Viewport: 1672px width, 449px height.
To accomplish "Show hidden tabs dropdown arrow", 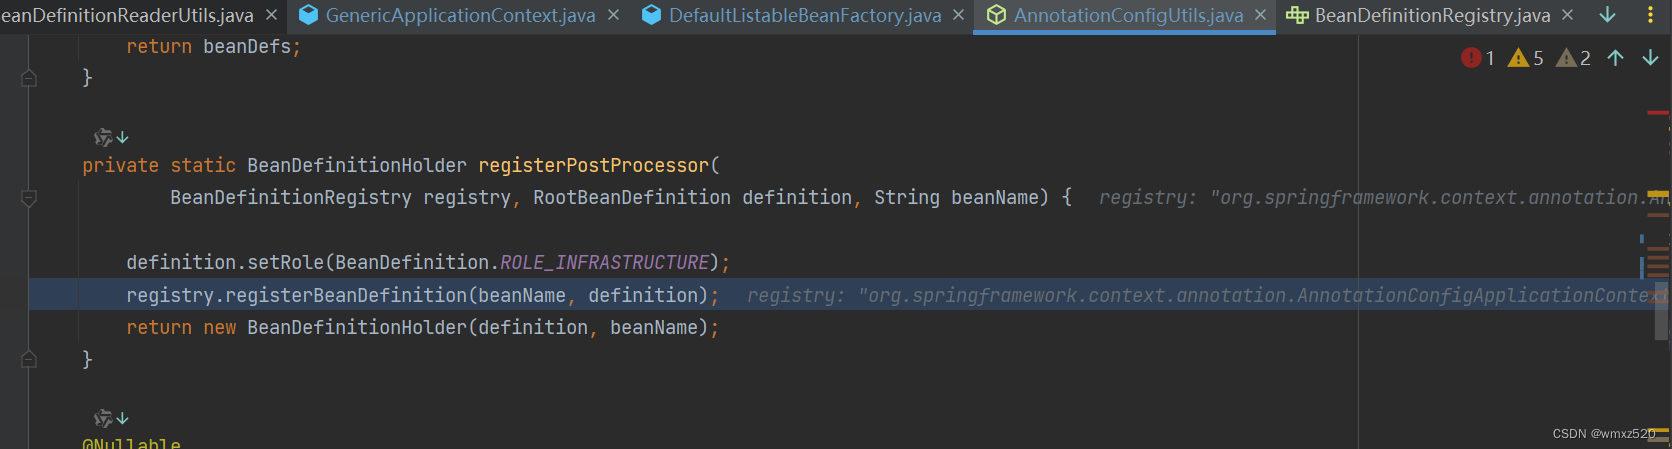I will click(1608, 15).
